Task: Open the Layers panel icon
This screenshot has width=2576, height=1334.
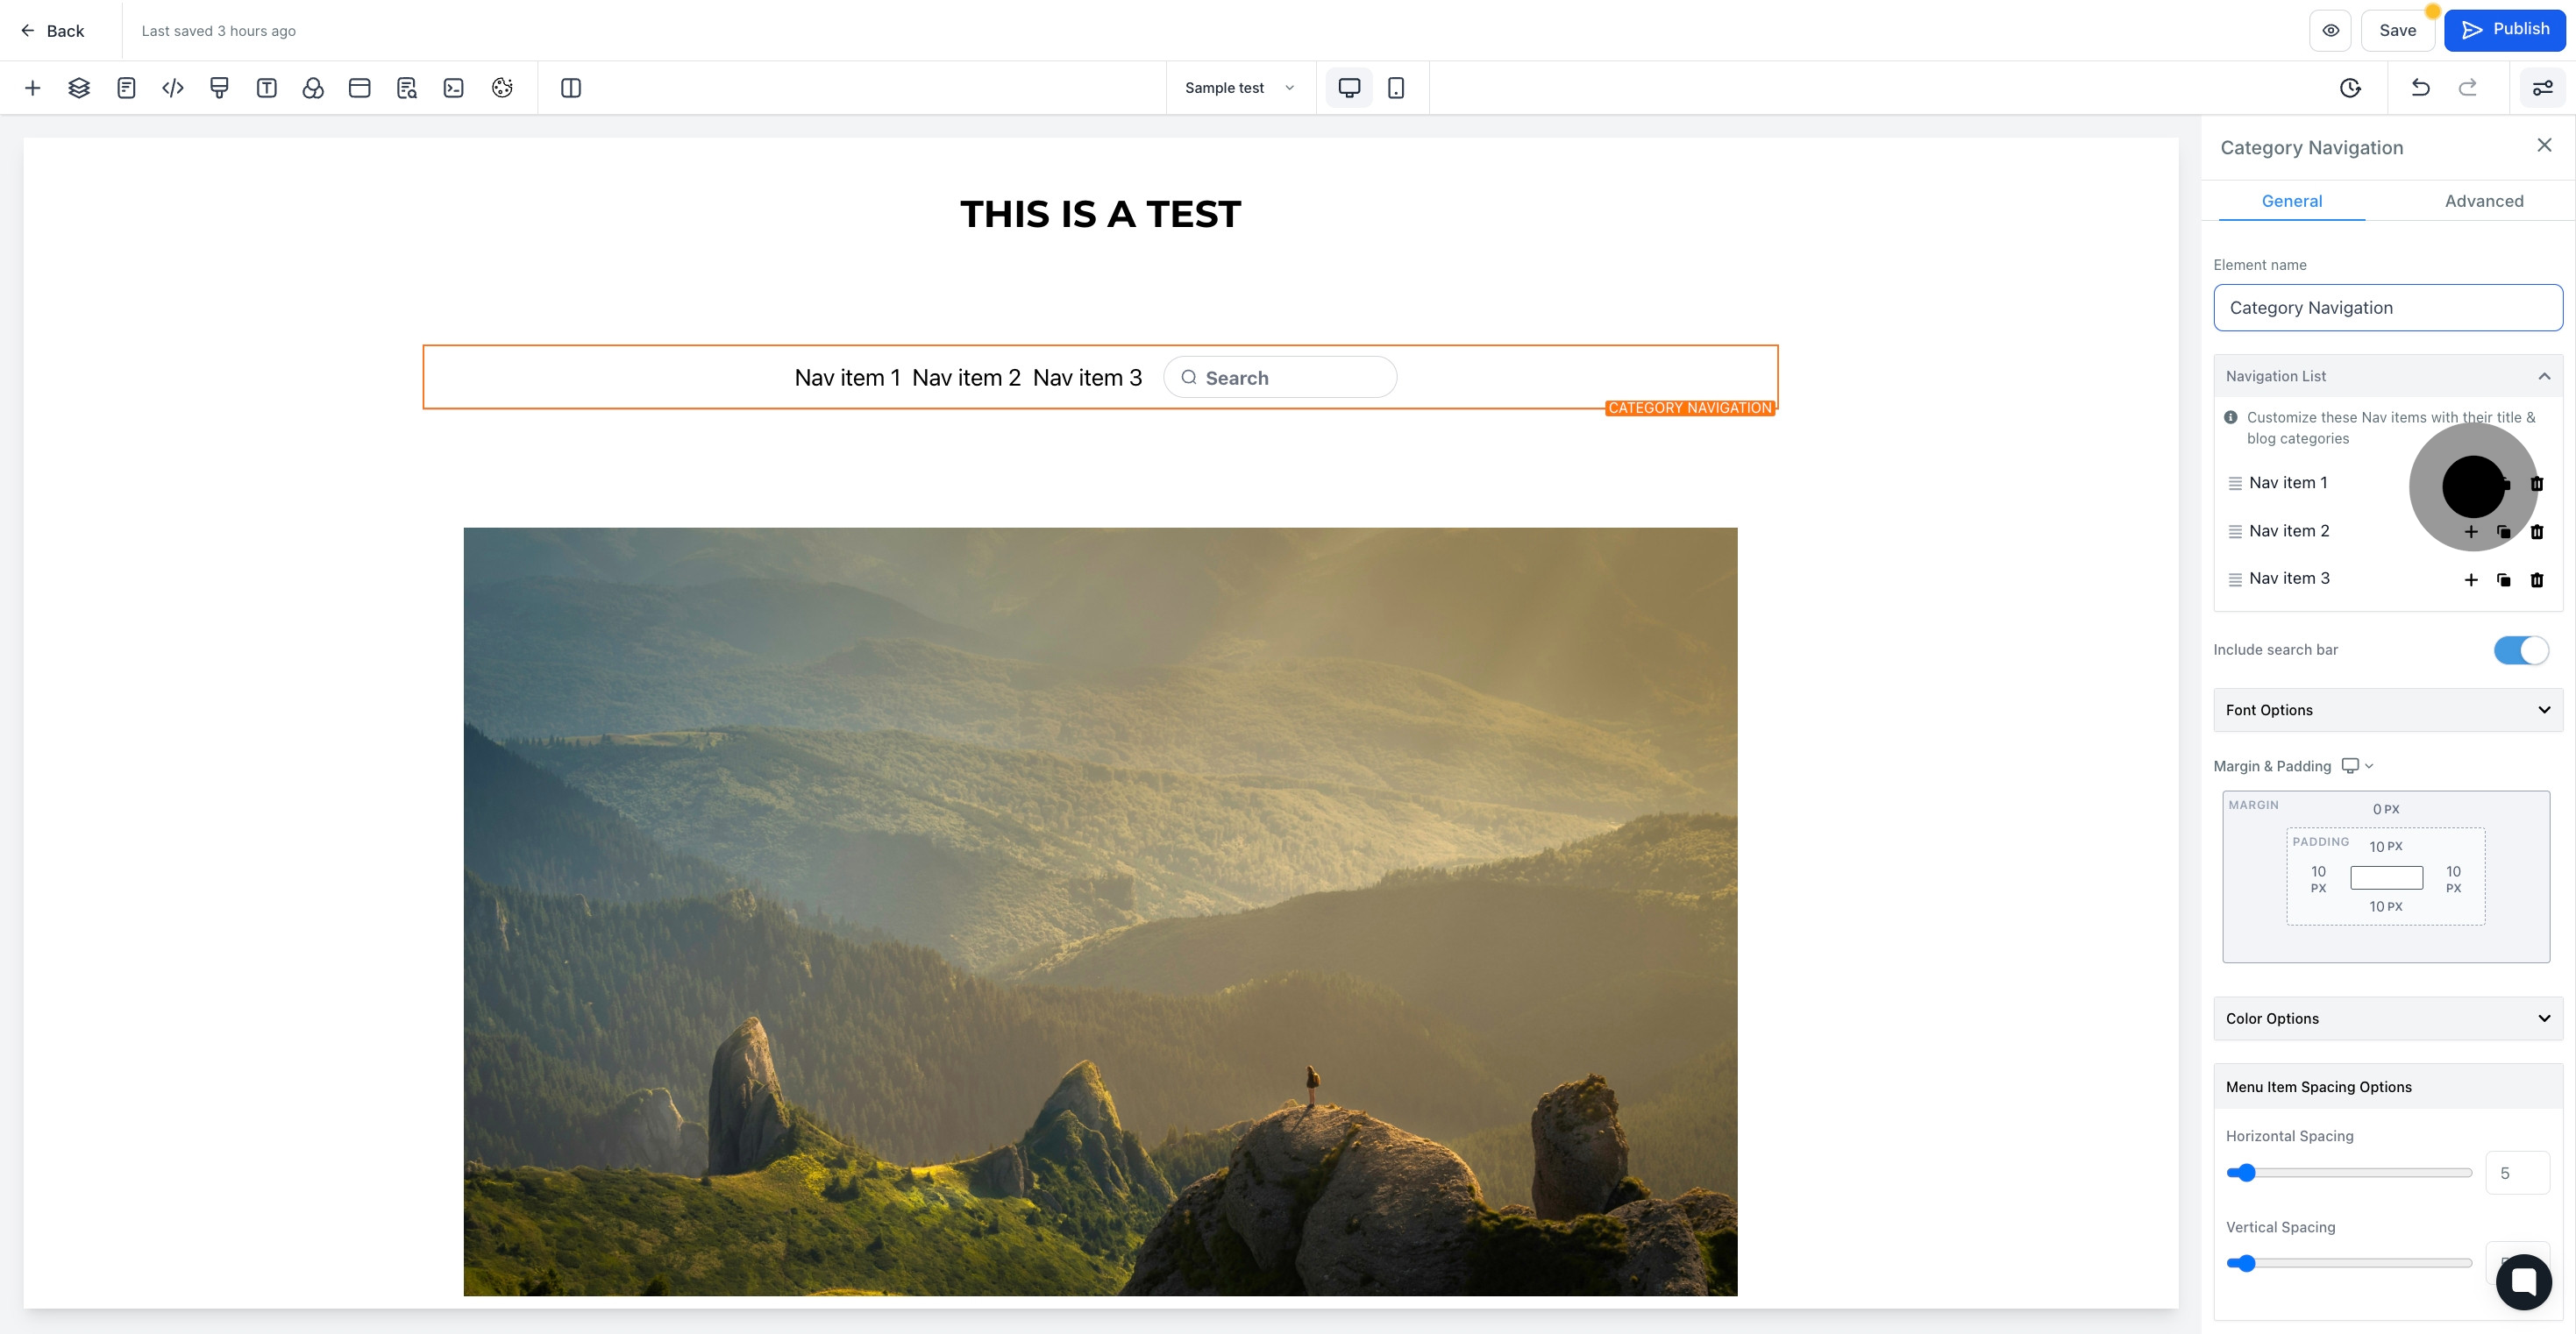Action: coord(79,88)
